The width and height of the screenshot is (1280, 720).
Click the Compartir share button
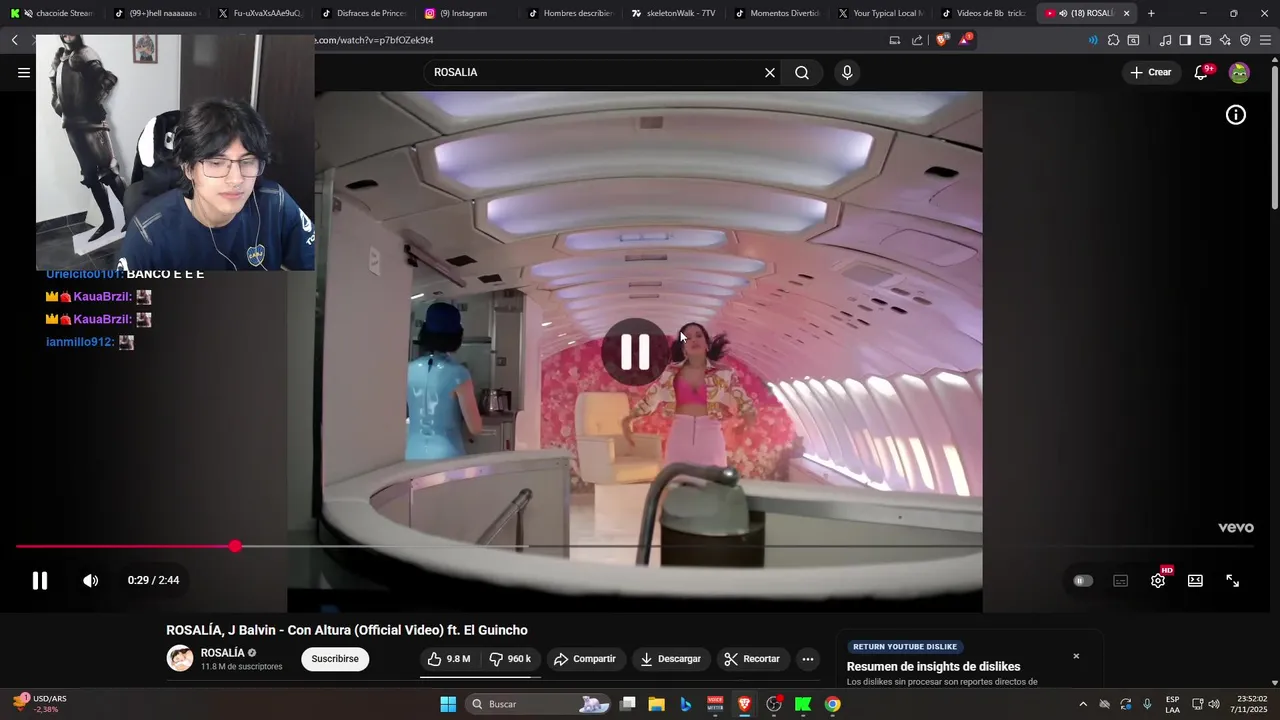585,659
